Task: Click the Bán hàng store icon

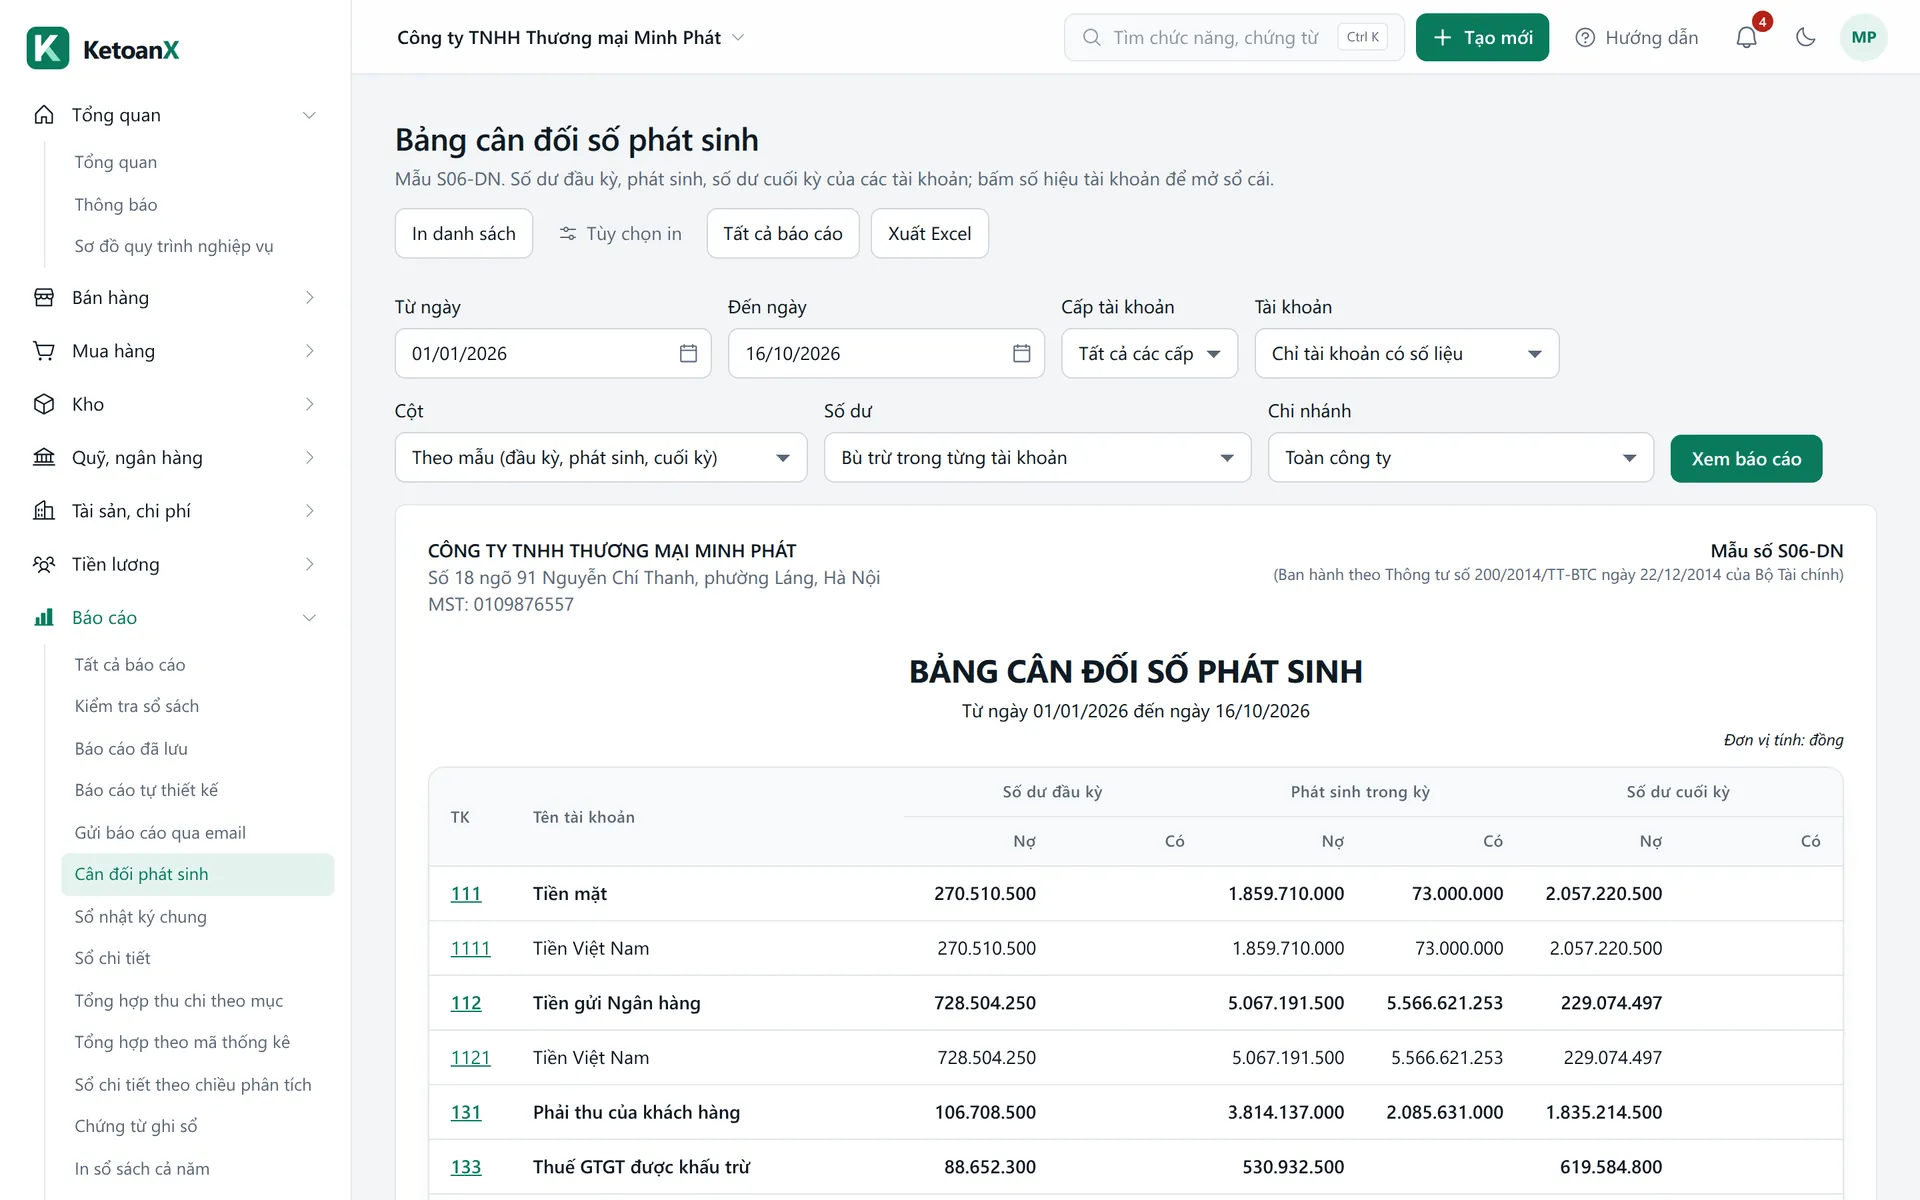Action: (44, 297)
